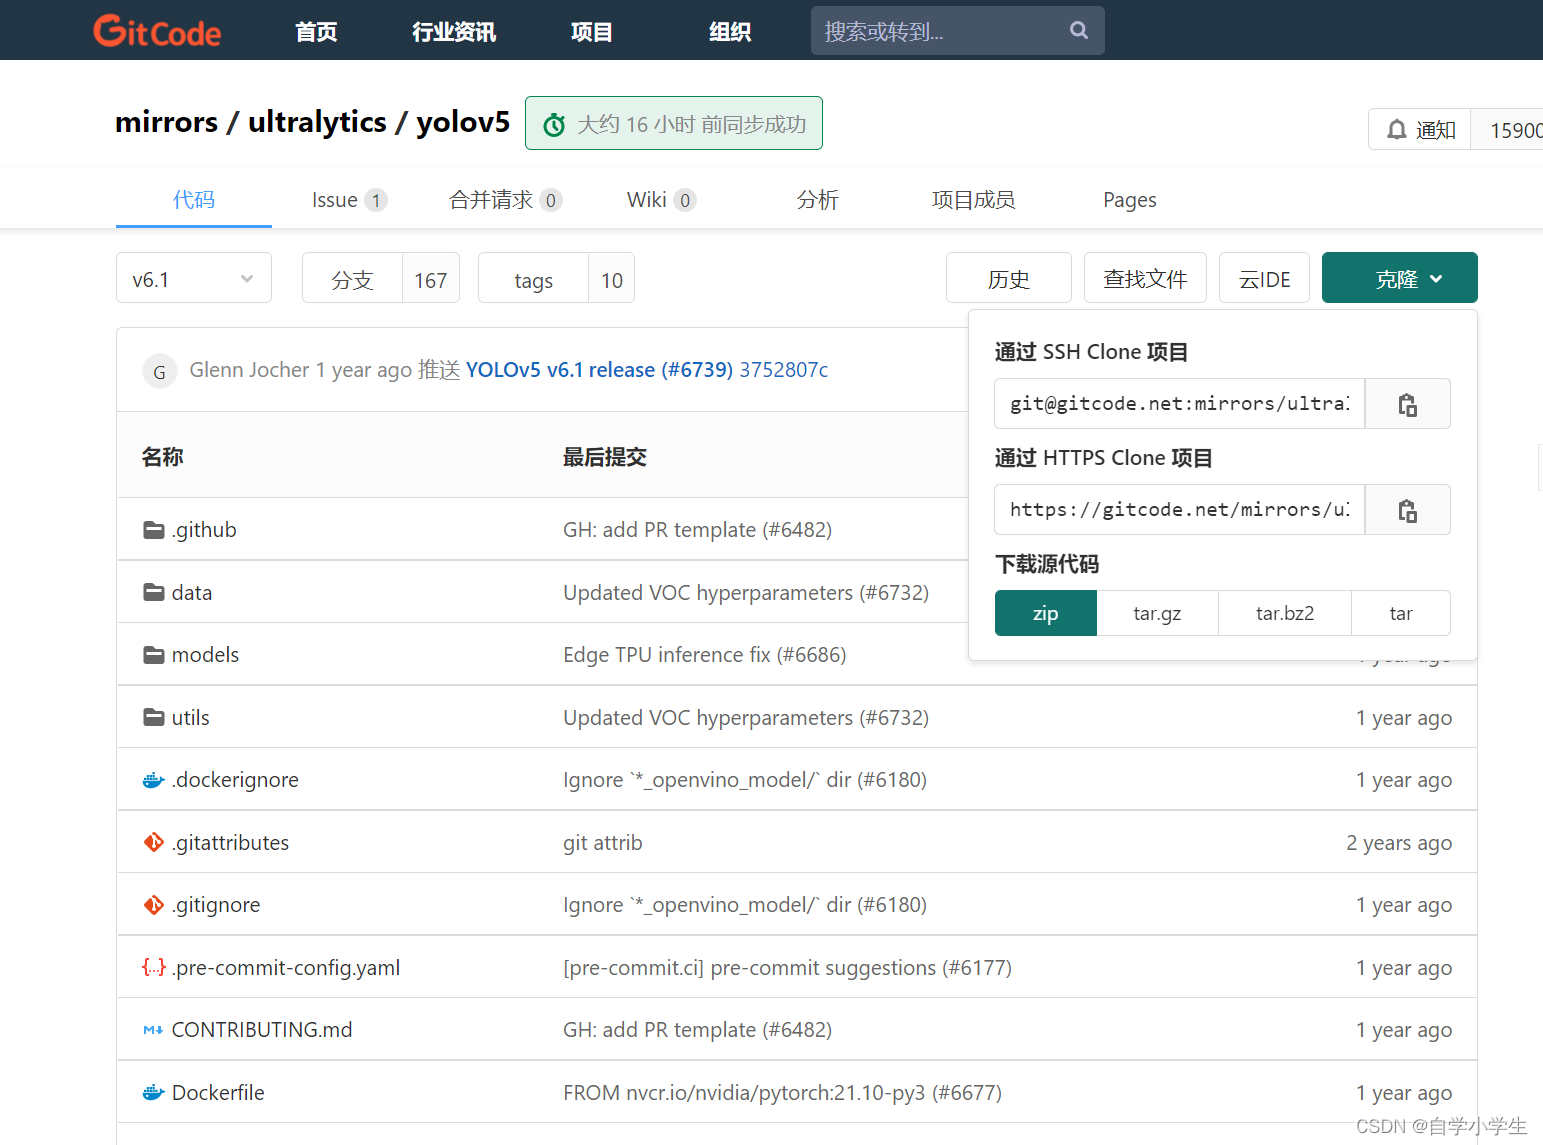
Task: Open 'git attrib' commit message
Action: (603, 843)
